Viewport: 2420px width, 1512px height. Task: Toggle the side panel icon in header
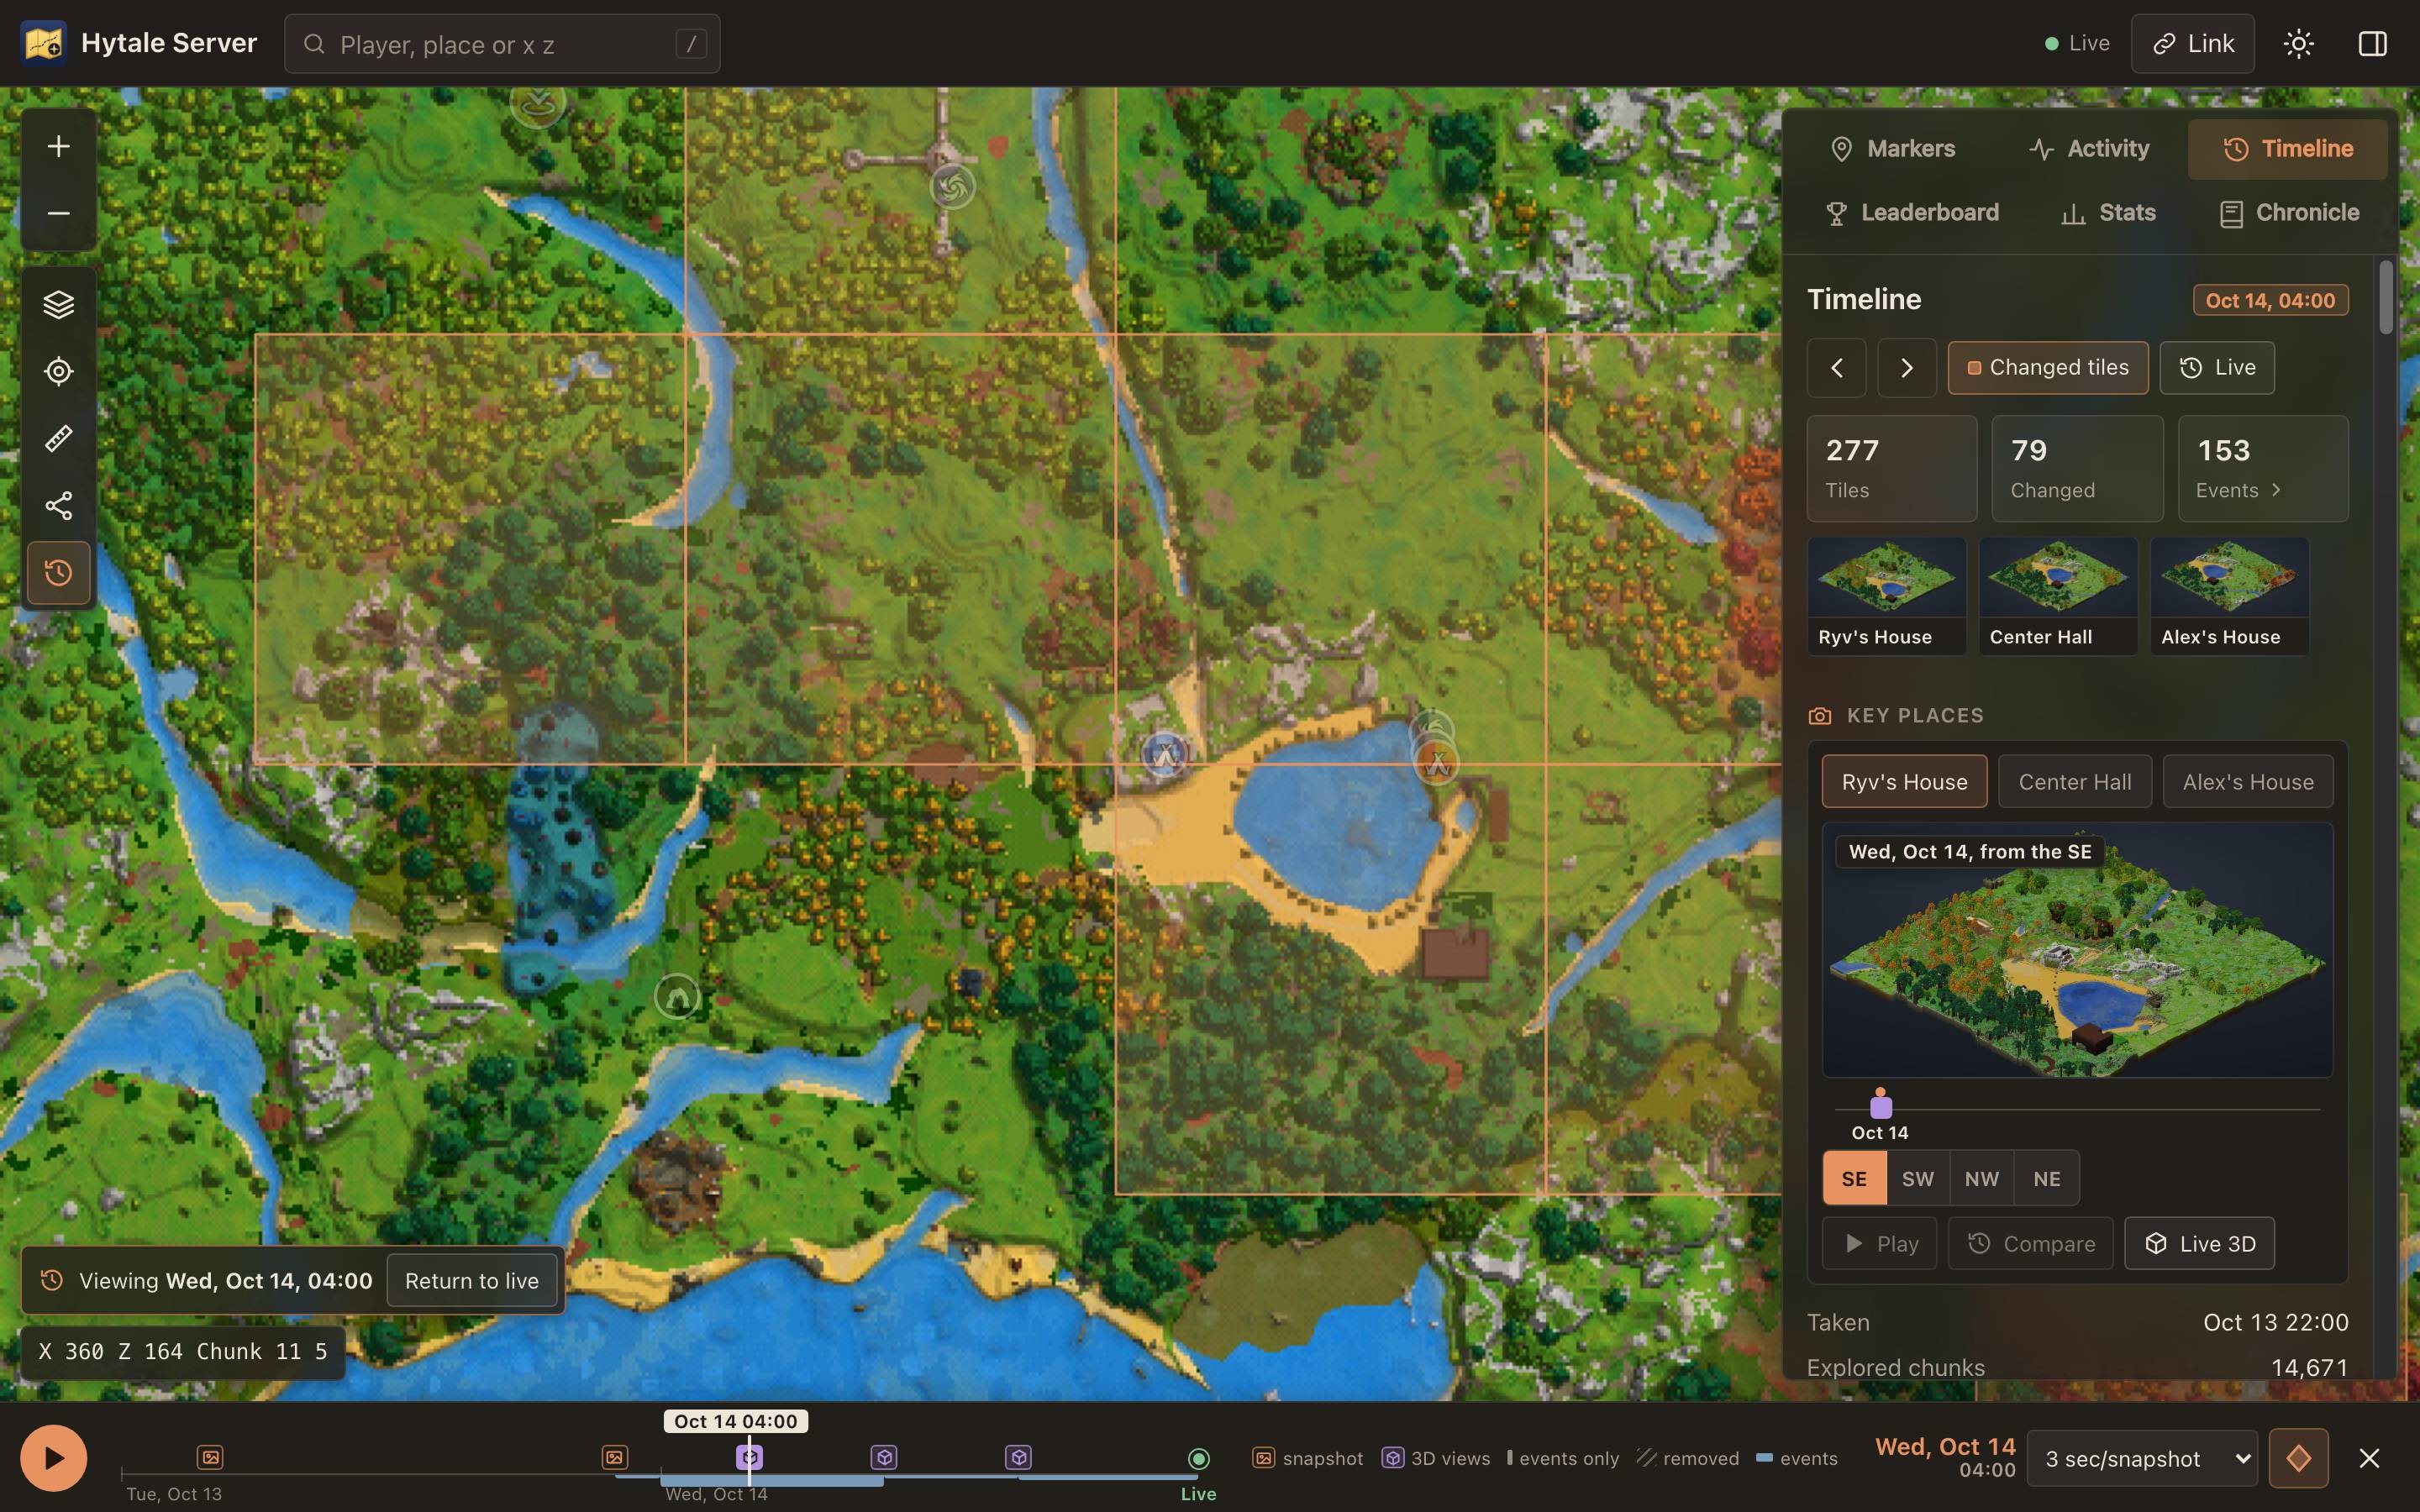[2372, 44]
